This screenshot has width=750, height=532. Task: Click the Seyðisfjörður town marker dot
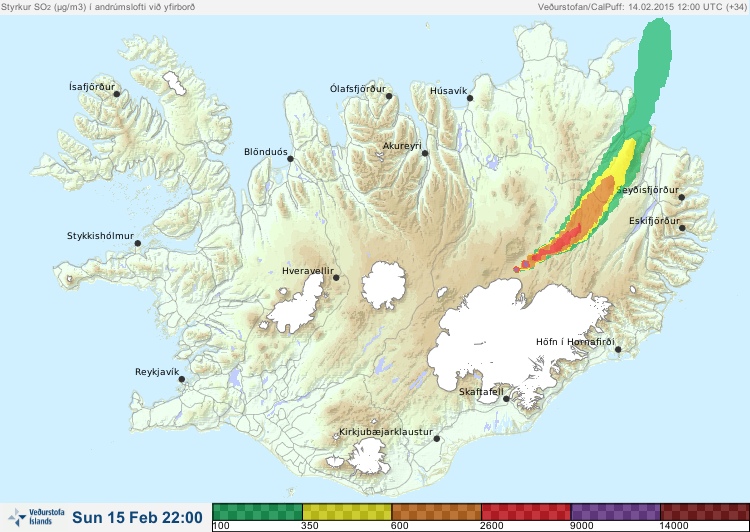681,197
